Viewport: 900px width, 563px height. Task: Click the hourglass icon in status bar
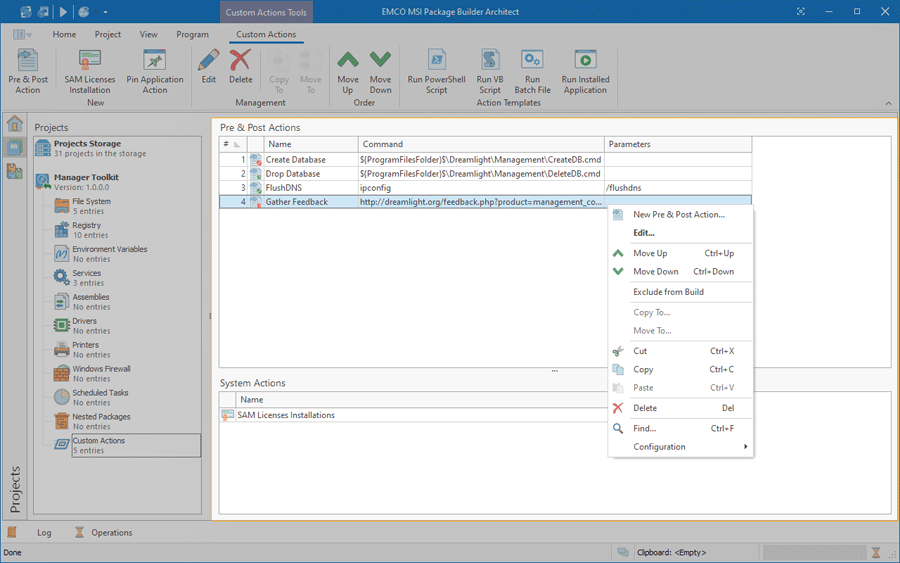[x=876, y=553]
